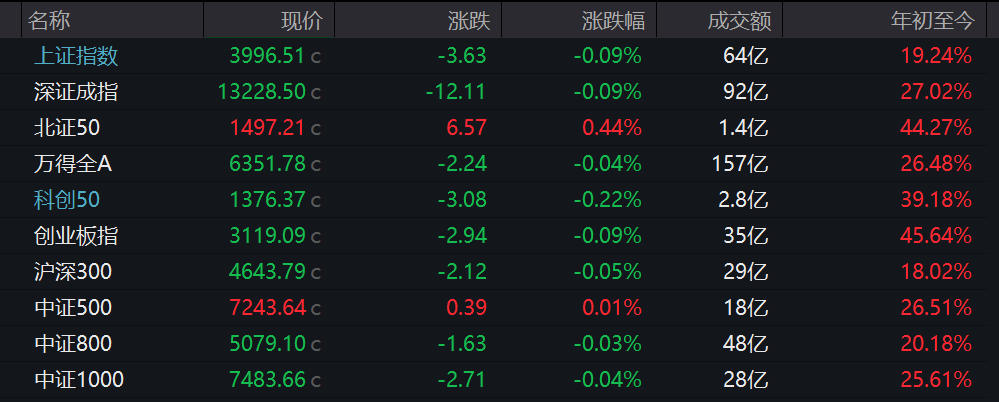This screenshot has width=999, height=402.
Task: Click the price 4643.79 for 沪深300
Action: point(267,272)
